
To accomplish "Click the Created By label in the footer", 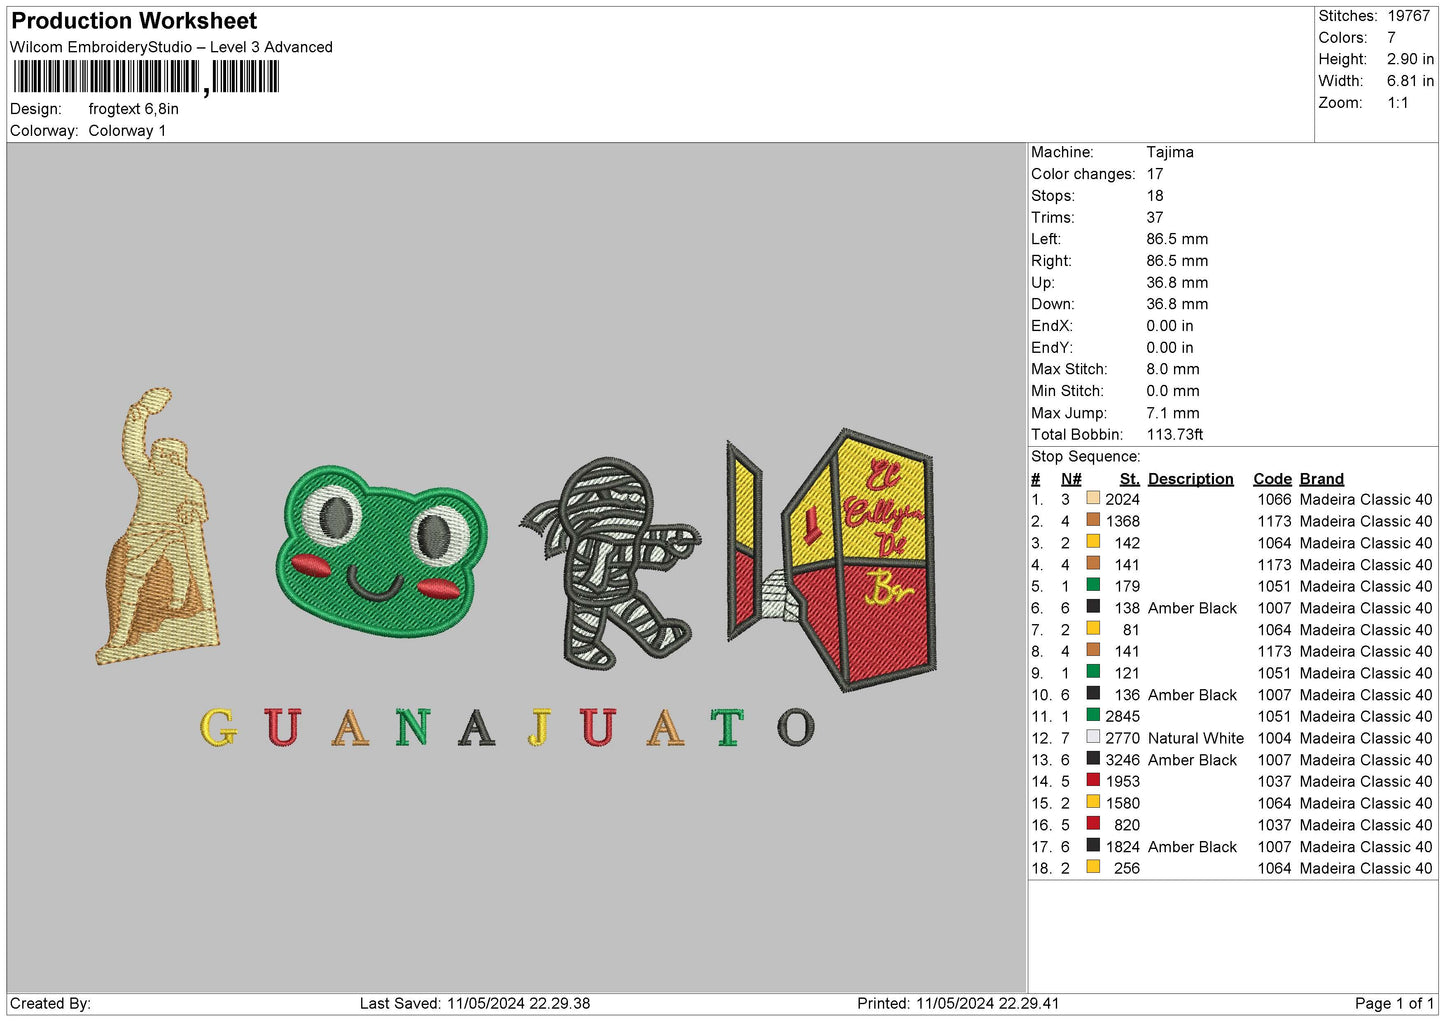I will pos(50,1004).
